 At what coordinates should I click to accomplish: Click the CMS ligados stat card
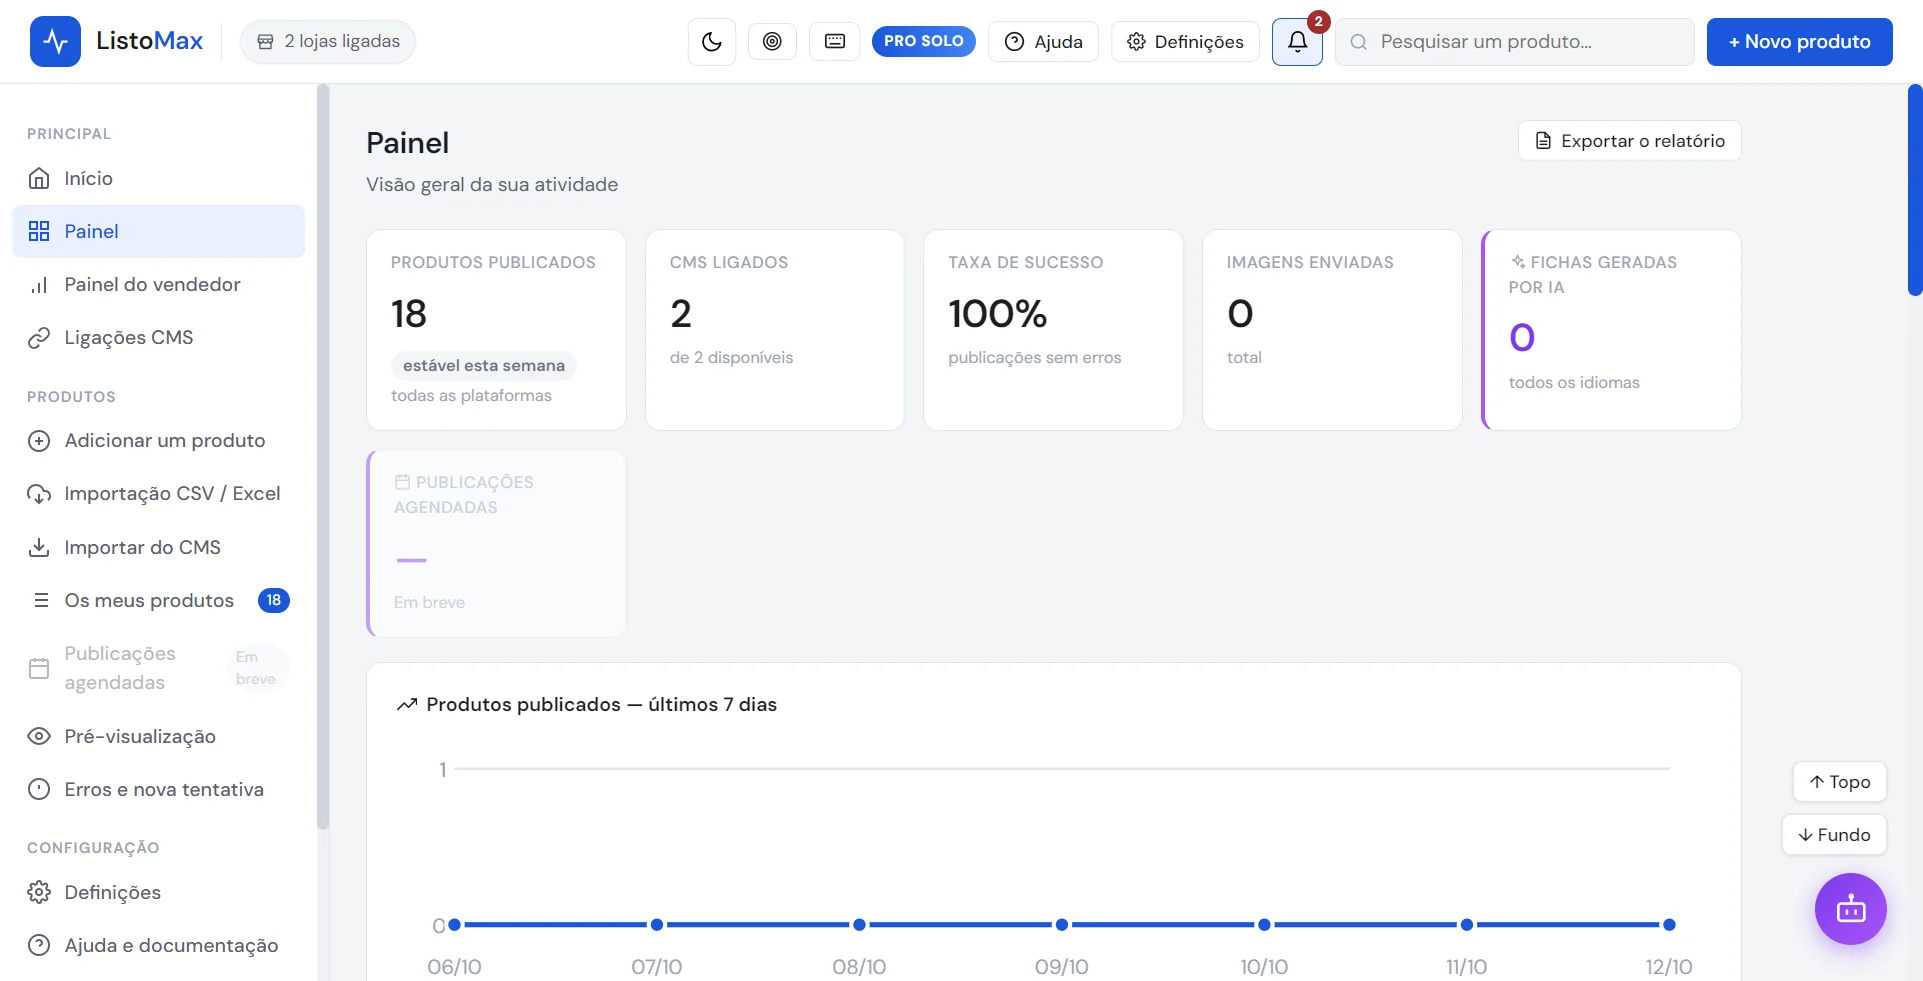pyautogui.click(x=775, y=330)
